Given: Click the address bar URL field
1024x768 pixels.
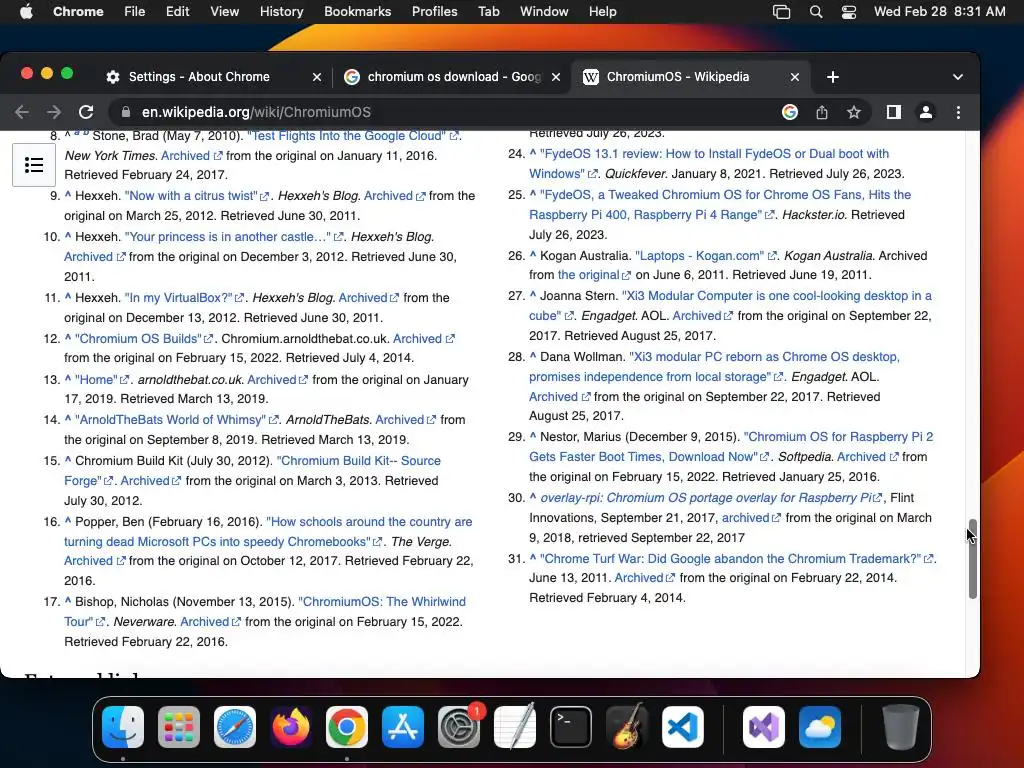Looking at the screenshot, I should 444,112.
